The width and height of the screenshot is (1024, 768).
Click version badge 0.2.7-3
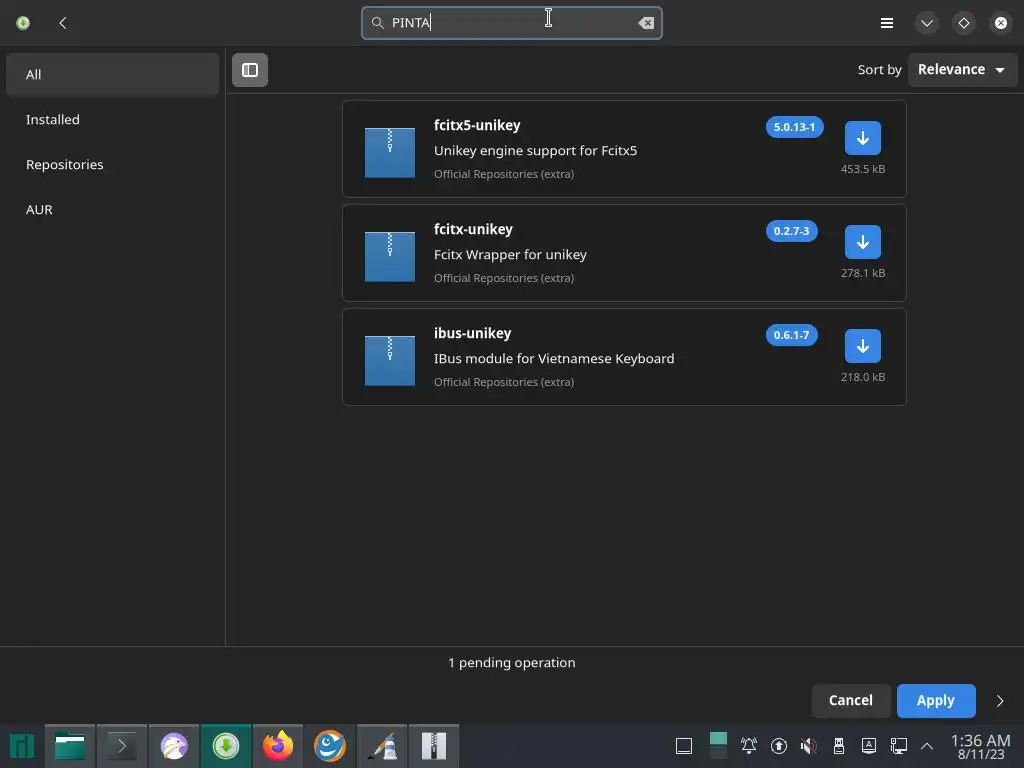point(791,231)
